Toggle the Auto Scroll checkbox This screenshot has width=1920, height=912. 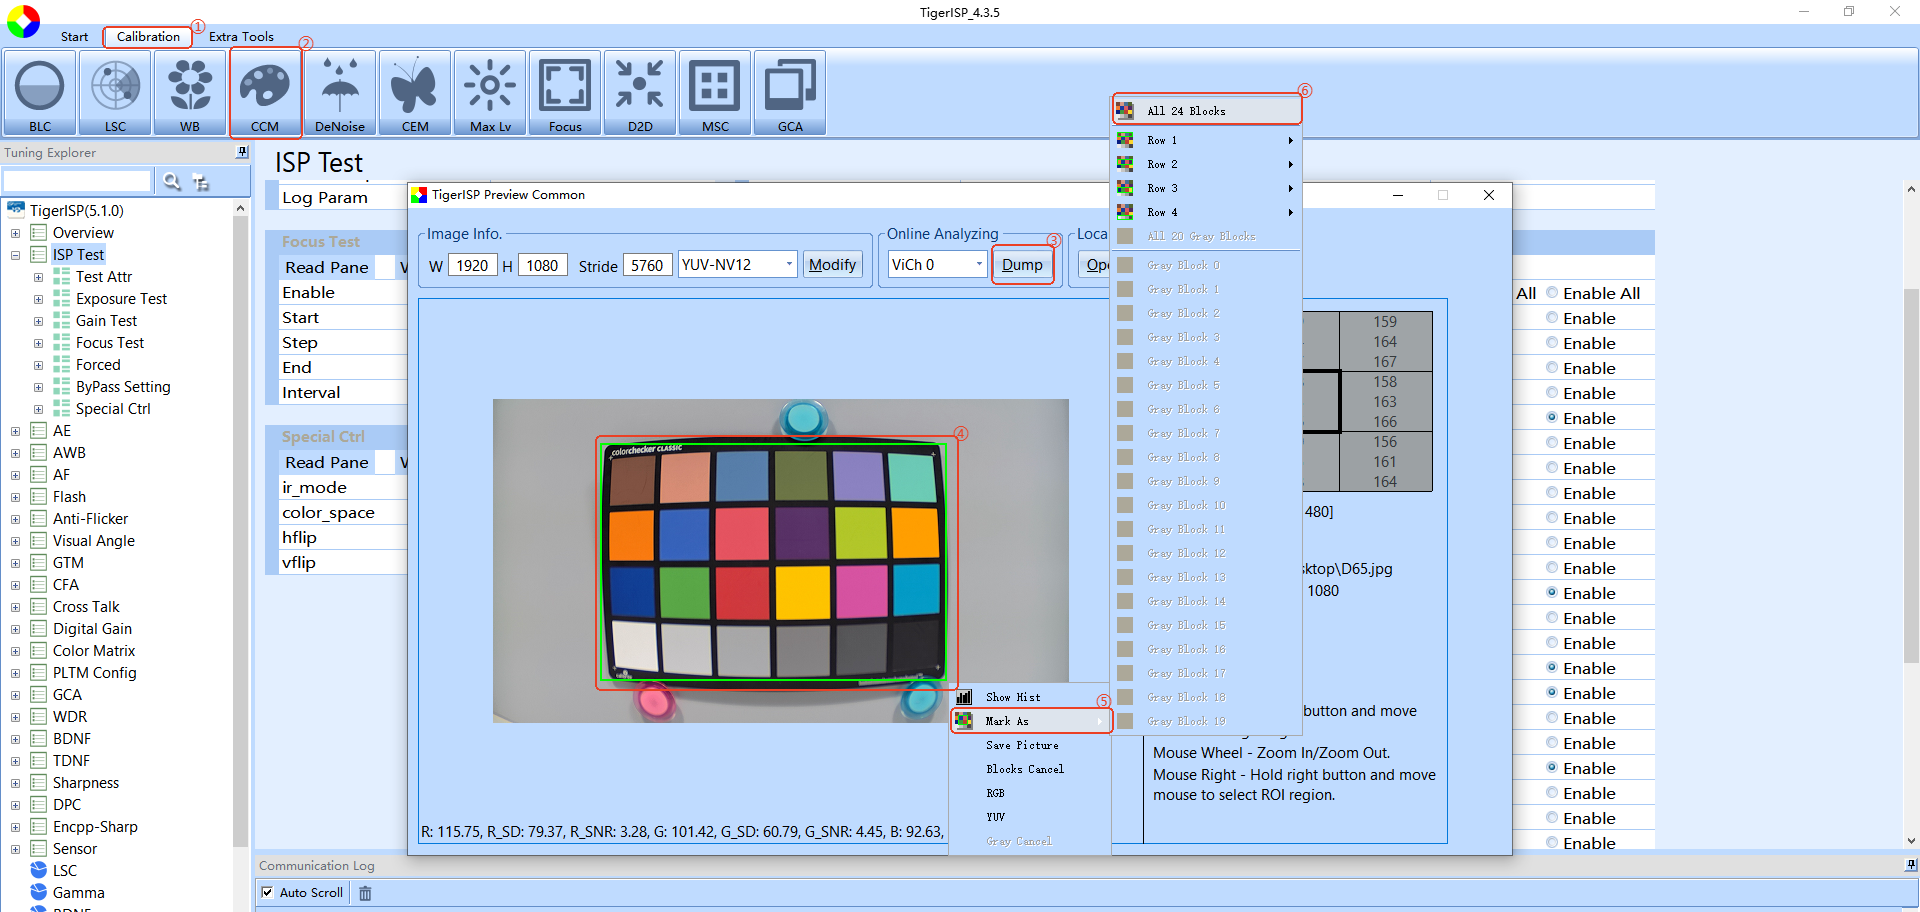[267, 892]
